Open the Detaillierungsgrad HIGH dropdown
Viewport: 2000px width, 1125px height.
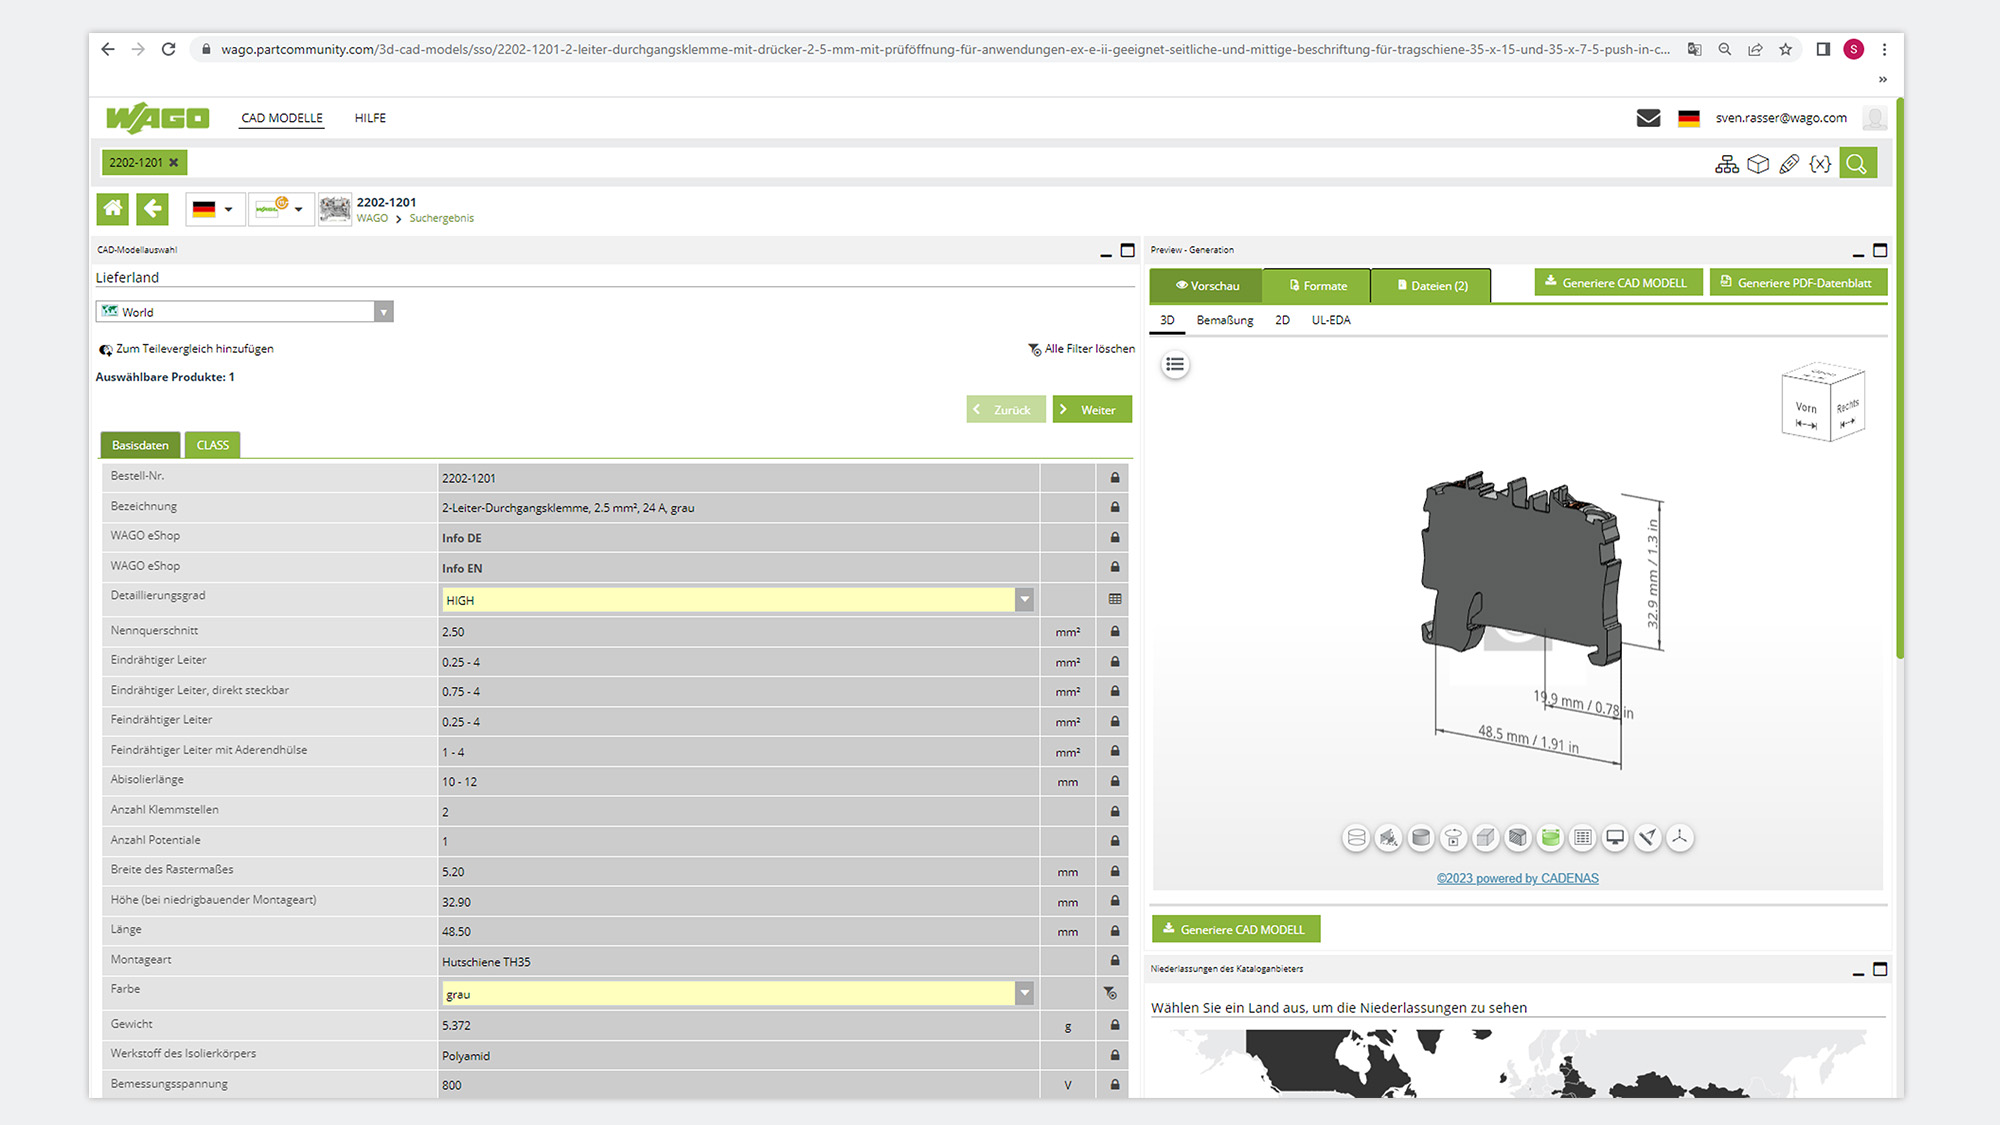pos(737,600)
